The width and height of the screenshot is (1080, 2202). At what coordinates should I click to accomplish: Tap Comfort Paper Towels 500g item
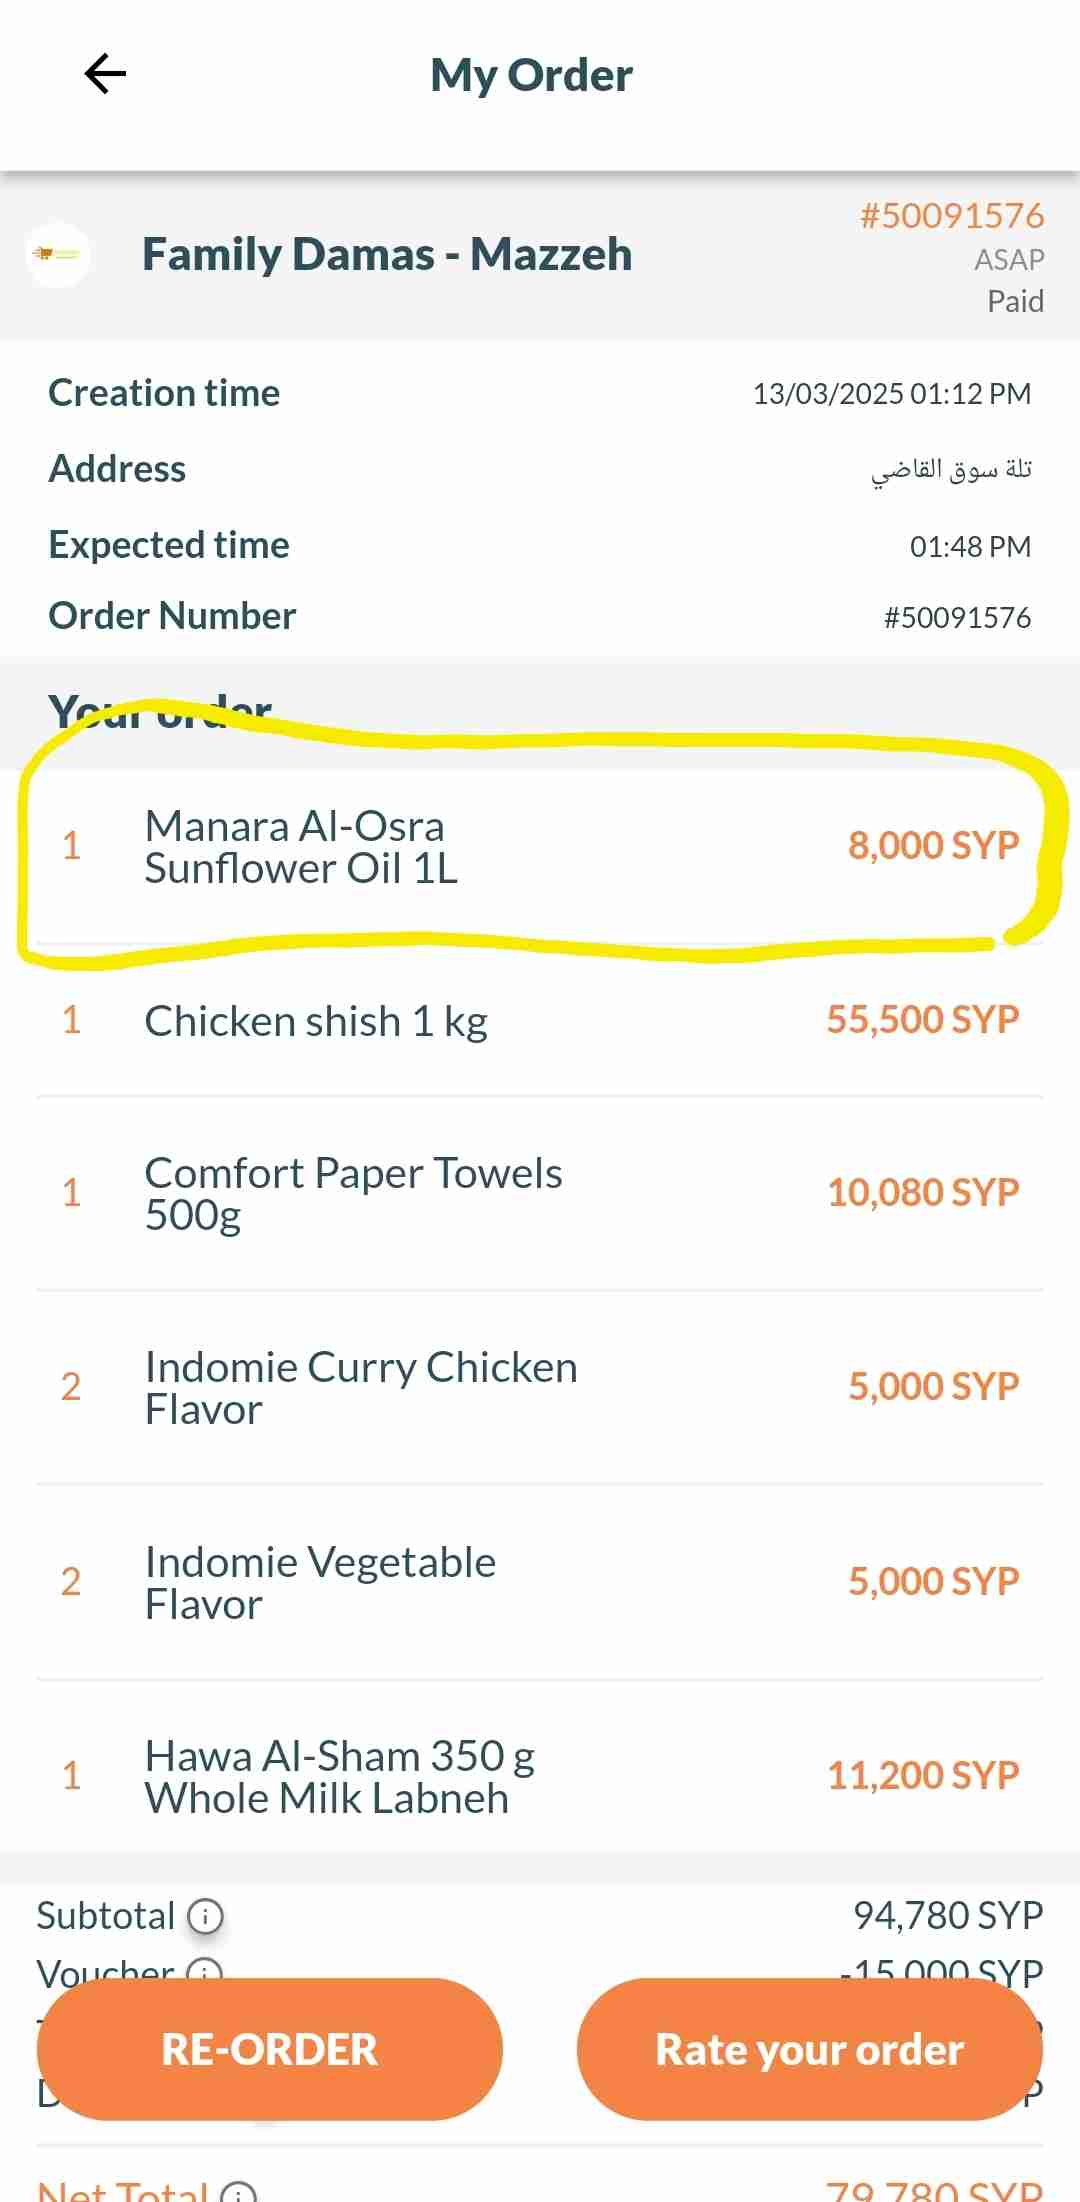(353, 1193)
